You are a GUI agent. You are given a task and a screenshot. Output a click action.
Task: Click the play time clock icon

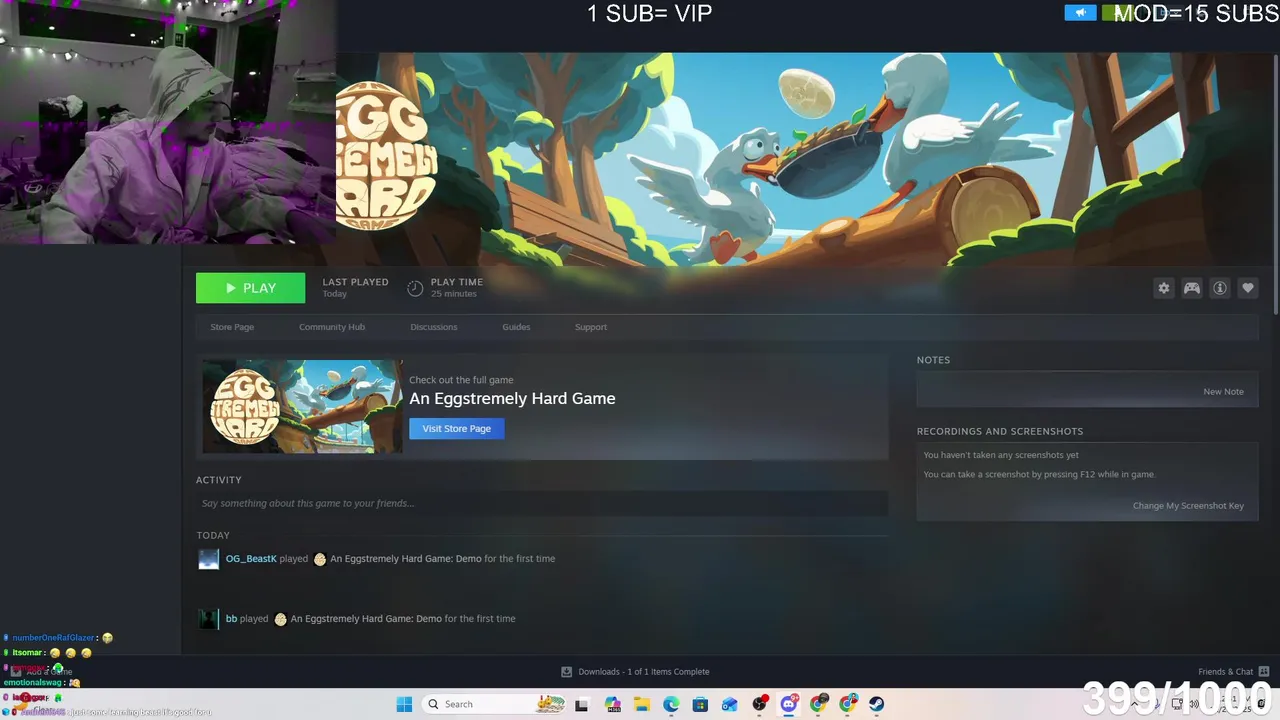click(x=415, y=288)
